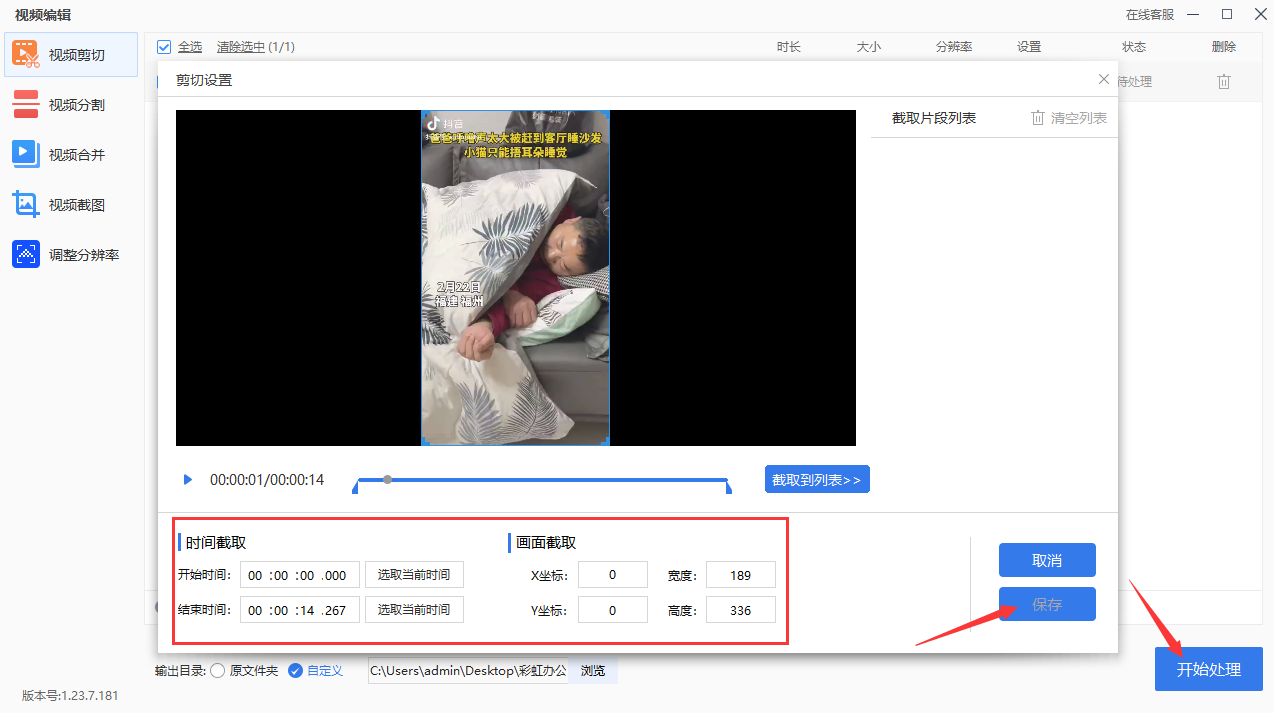Click the 清空列表 clear list label
Screen dimensions: 1274x713
[x=1079, y=118]
